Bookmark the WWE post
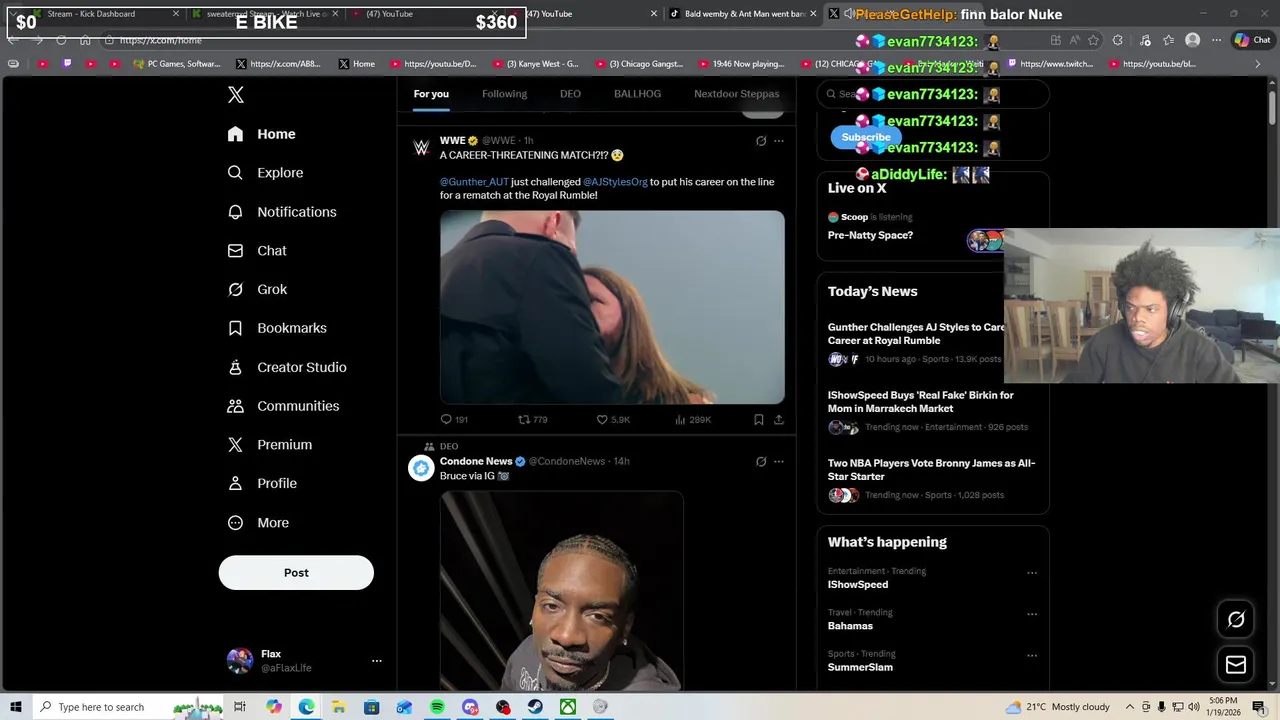Image resolution: width=1280 pixels, height=720 pixels. (x=759, y=420)
